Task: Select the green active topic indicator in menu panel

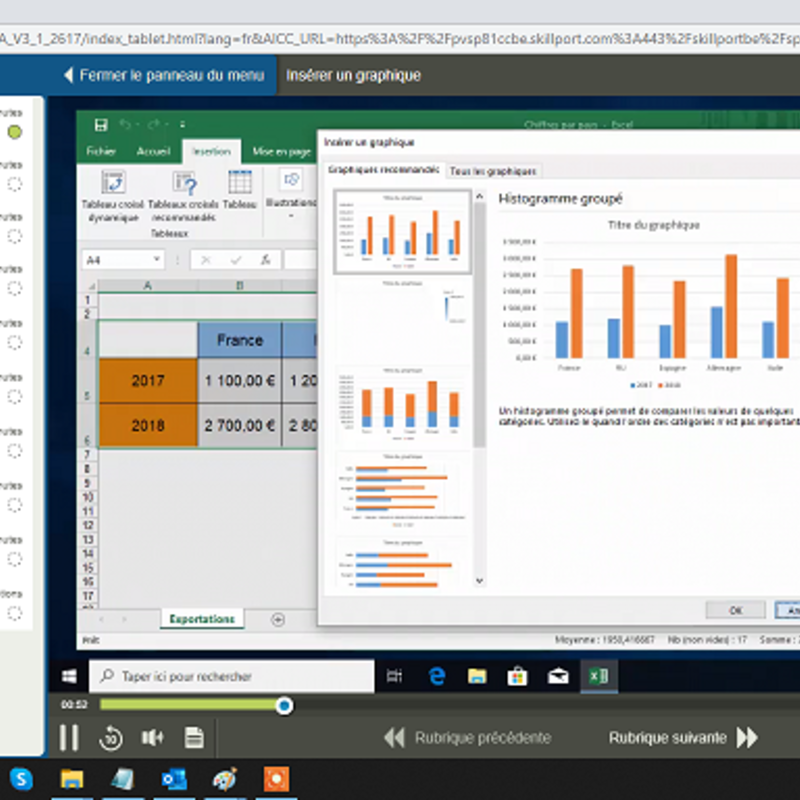Action: pos(15,132)
